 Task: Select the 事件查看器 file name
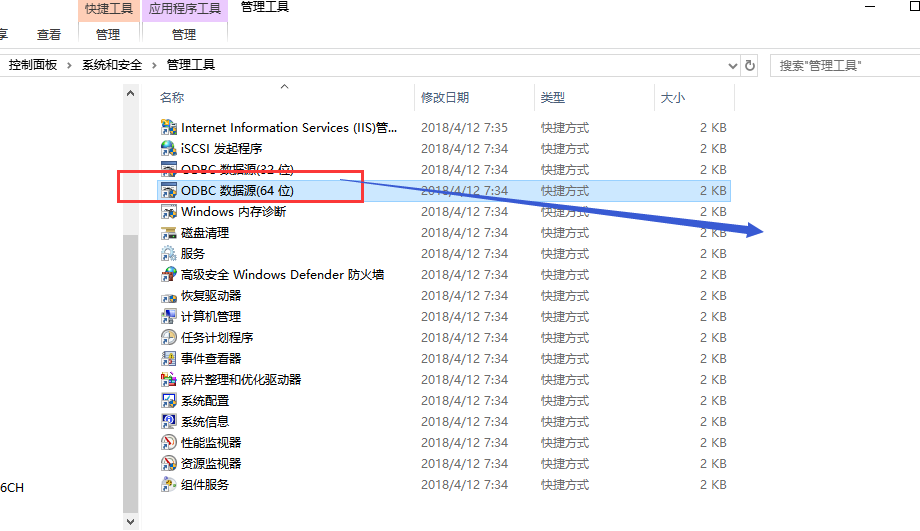pos(211,358)
